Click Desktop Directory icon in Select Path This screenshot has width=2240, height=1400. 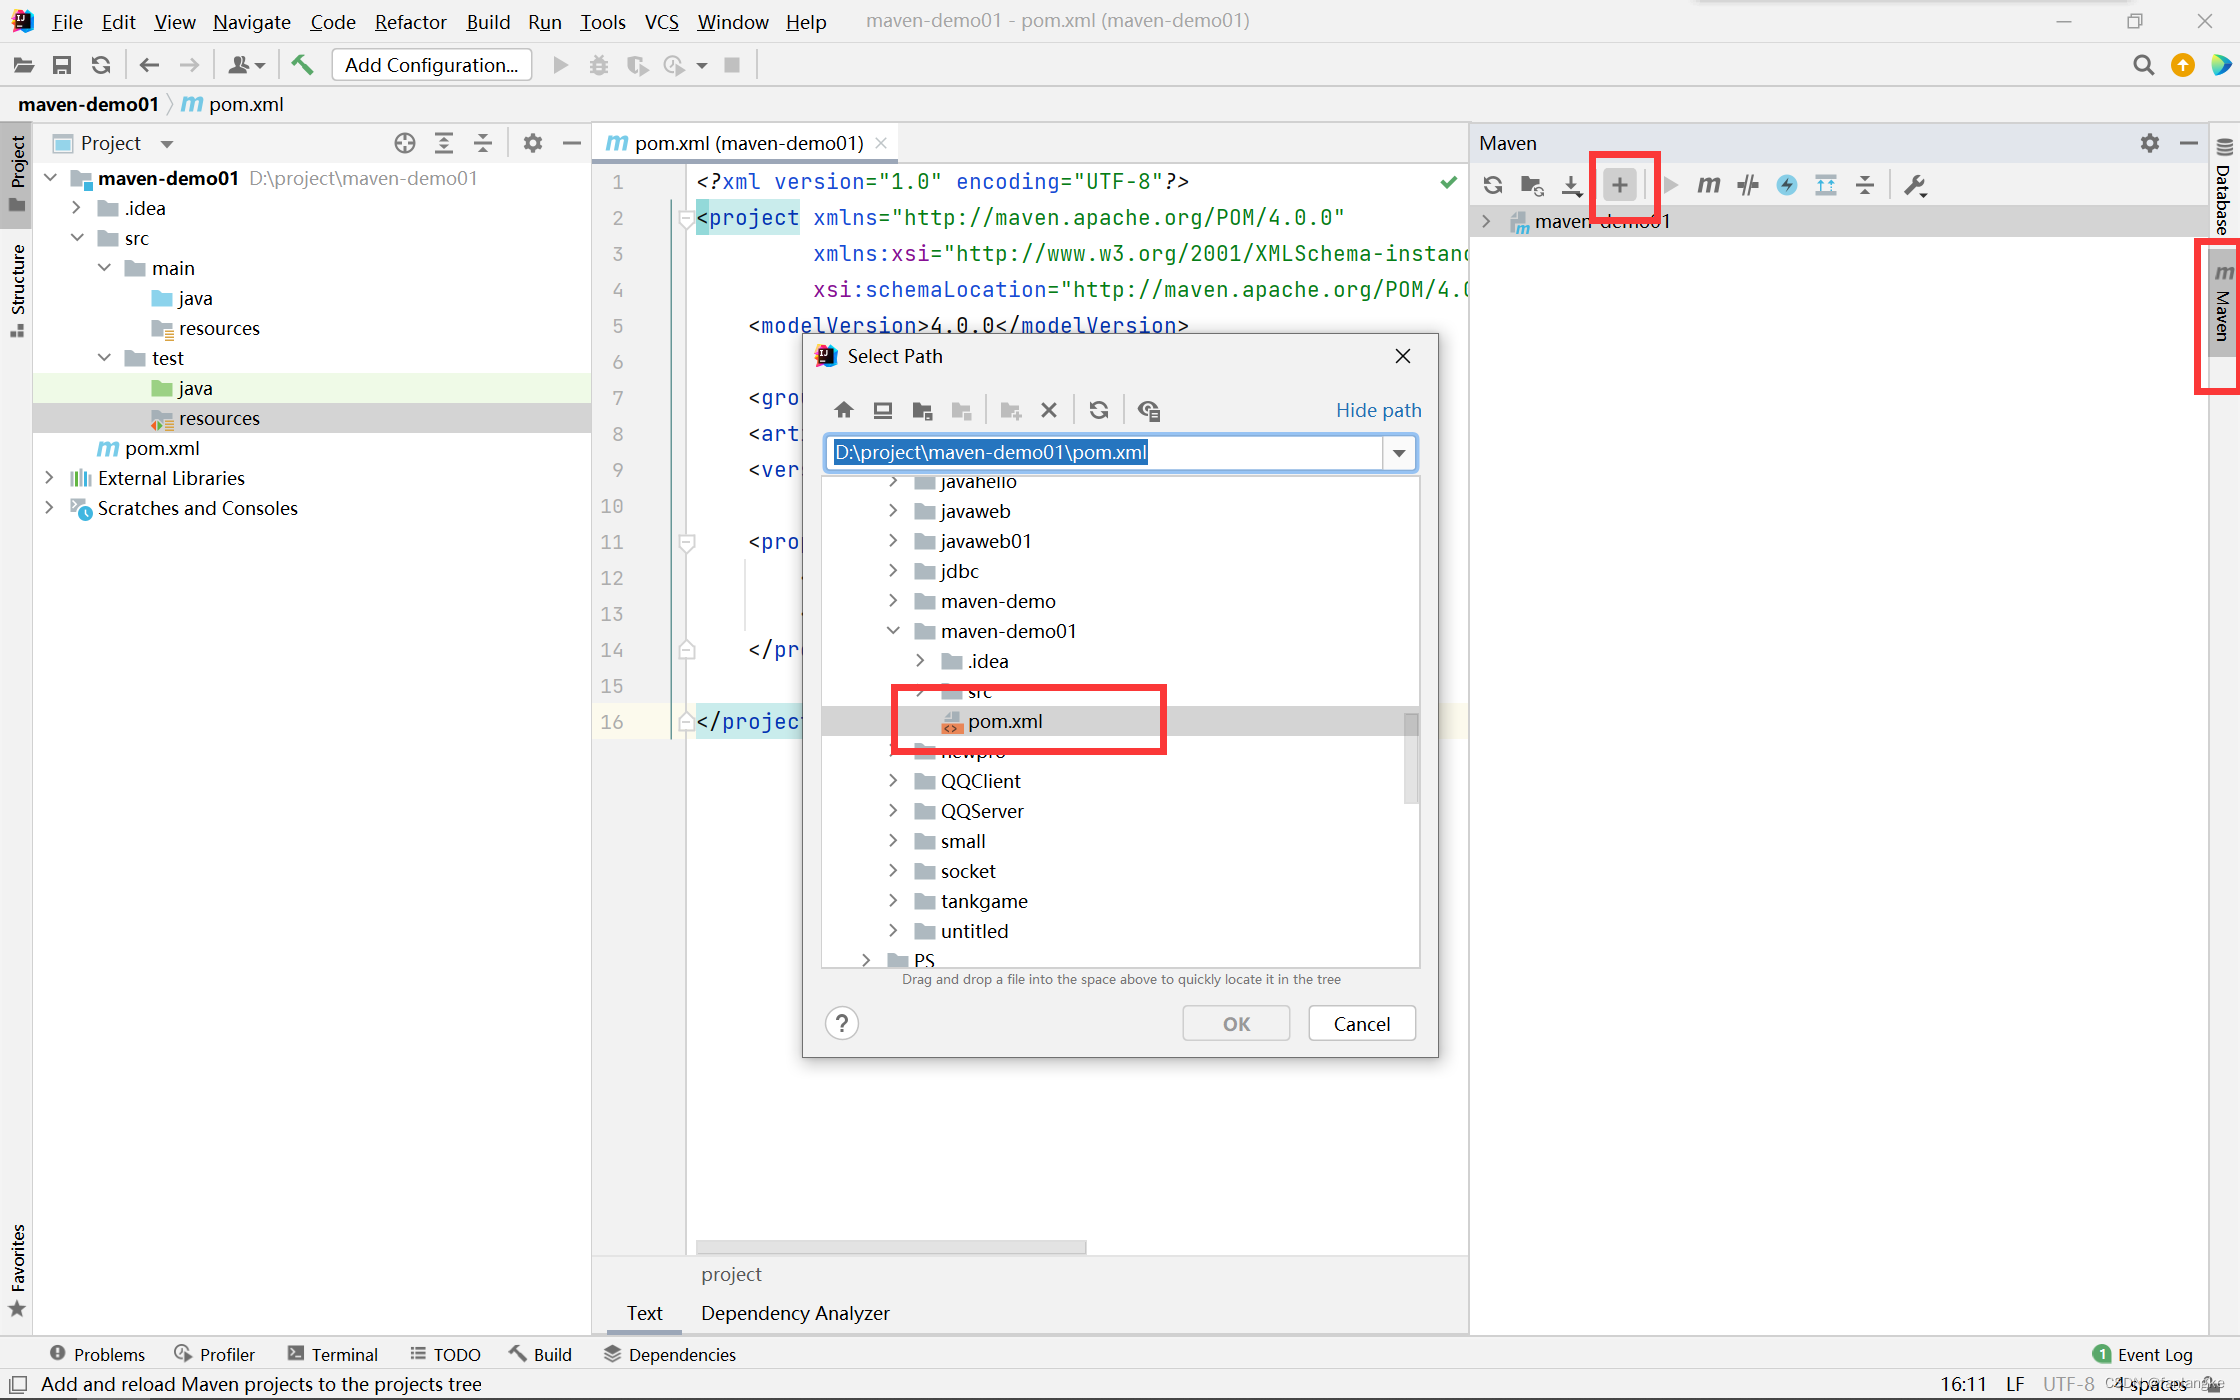pos(883,410)
